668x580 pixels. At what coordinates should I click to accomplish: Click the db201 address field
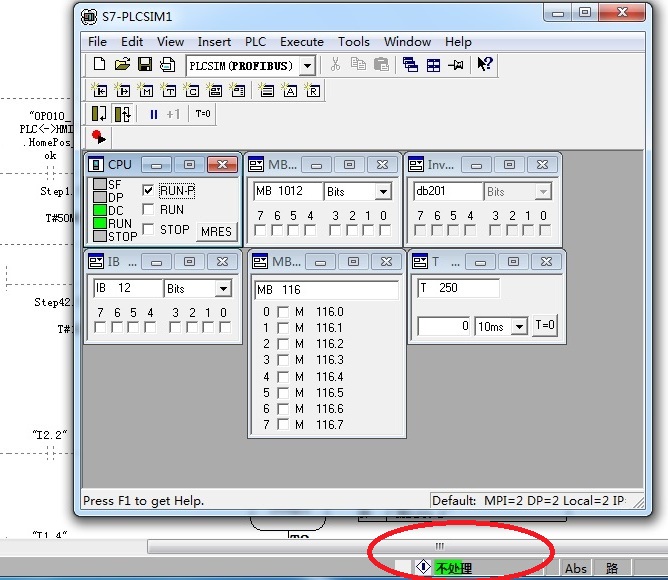(448, 191)
